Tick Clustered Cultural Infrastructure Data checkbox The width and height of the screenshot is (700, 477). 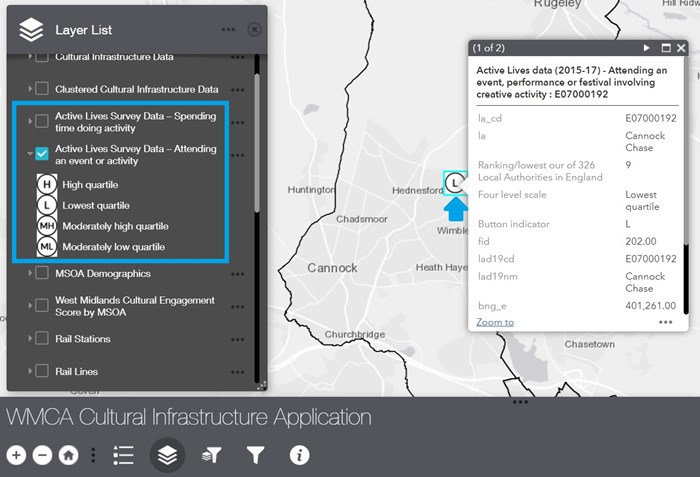[42, 89]
